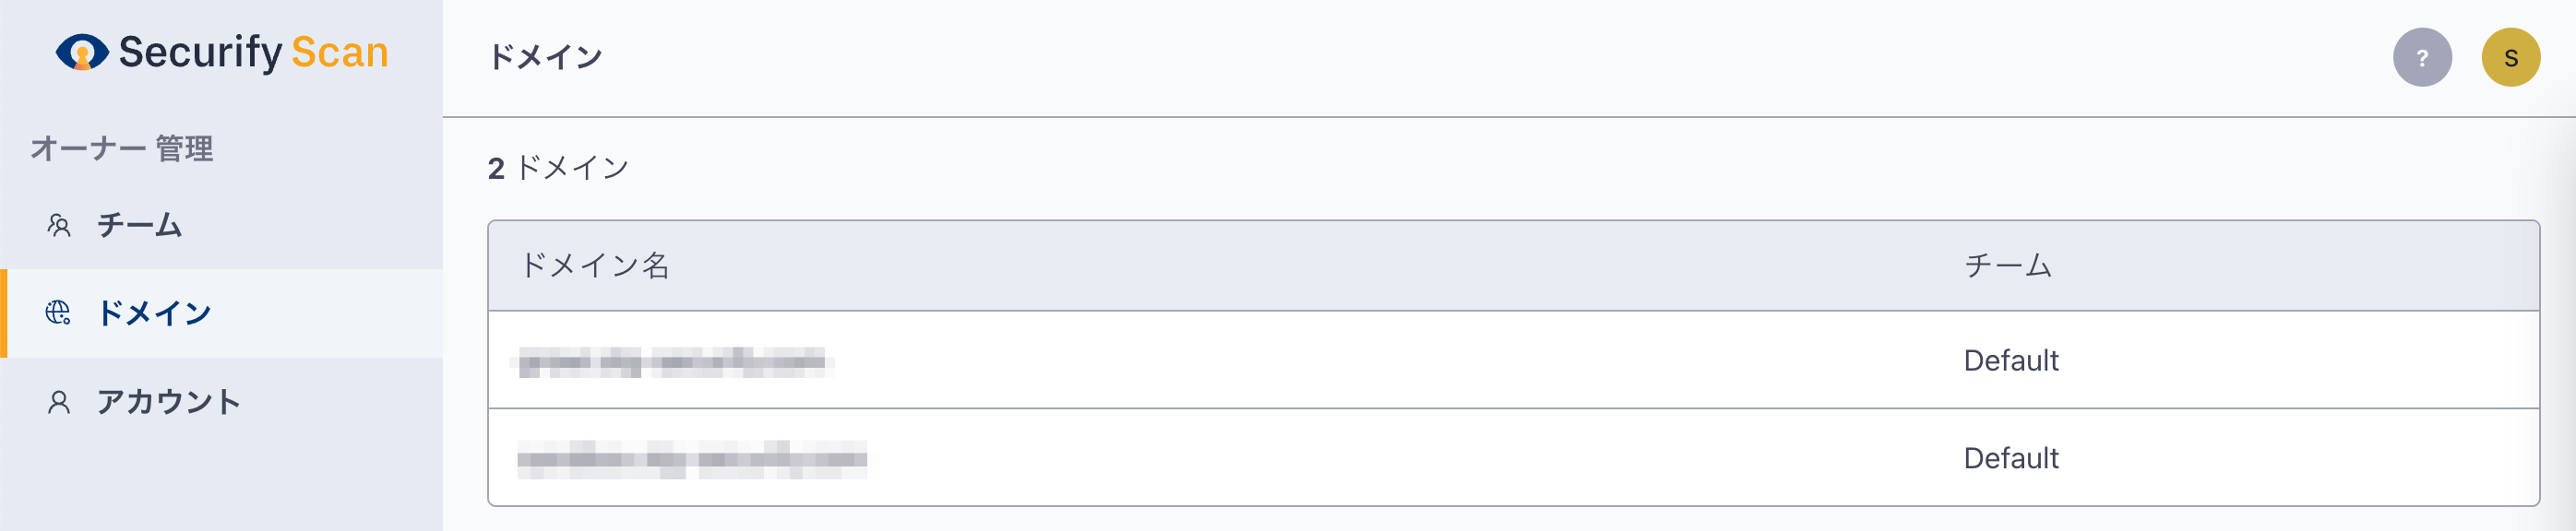Open the チーム menu item
Screen dimensions: 2576x531
click(x=221, y=225)
